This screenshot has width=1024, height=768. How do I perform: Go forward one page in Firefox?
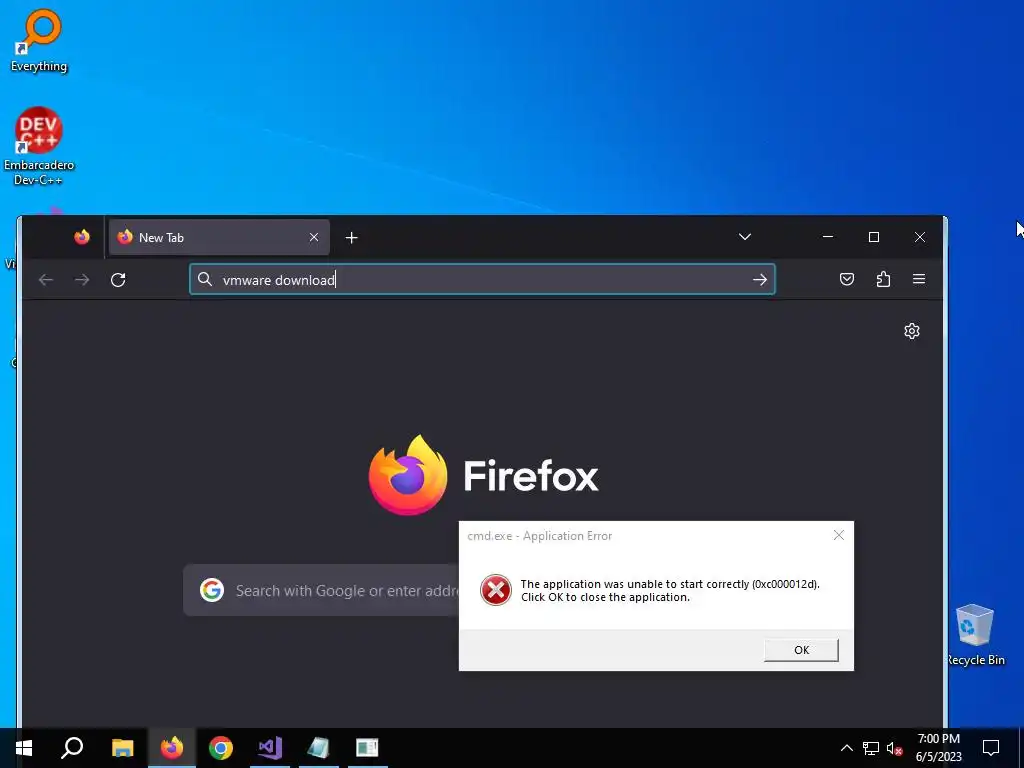click(x=82, y=280)
